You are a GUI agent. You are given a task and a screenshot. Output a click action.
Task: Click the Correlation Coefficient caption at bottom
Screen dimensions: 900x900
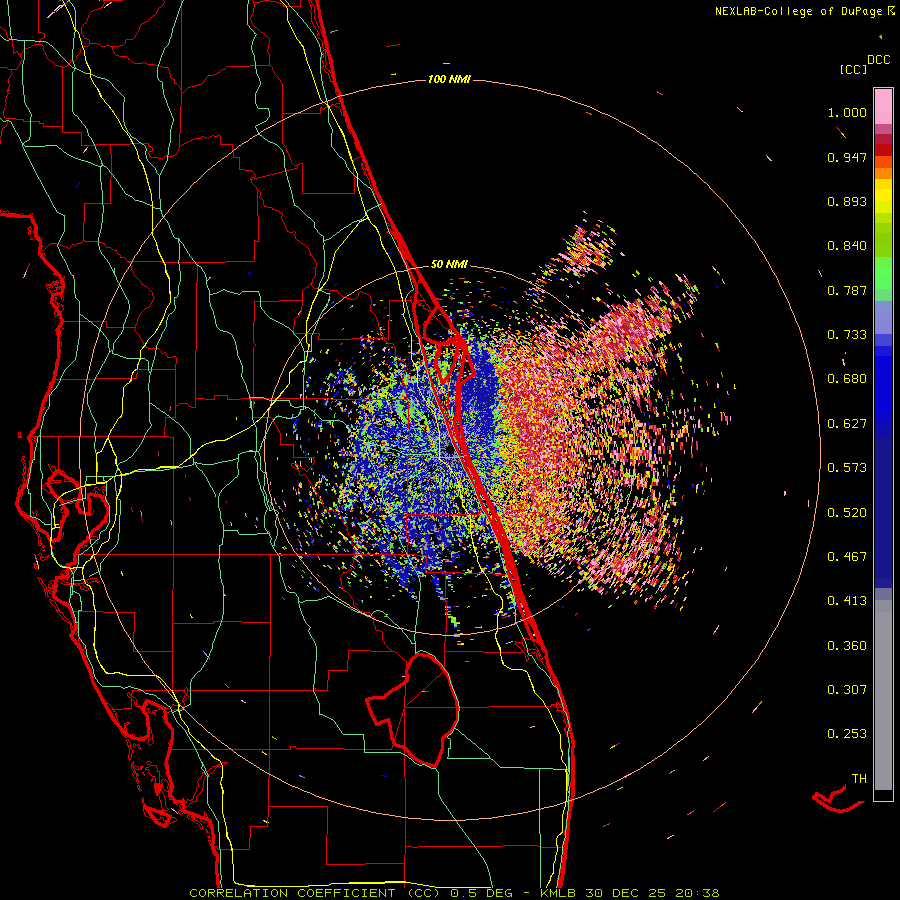click(x=454, y=893)
